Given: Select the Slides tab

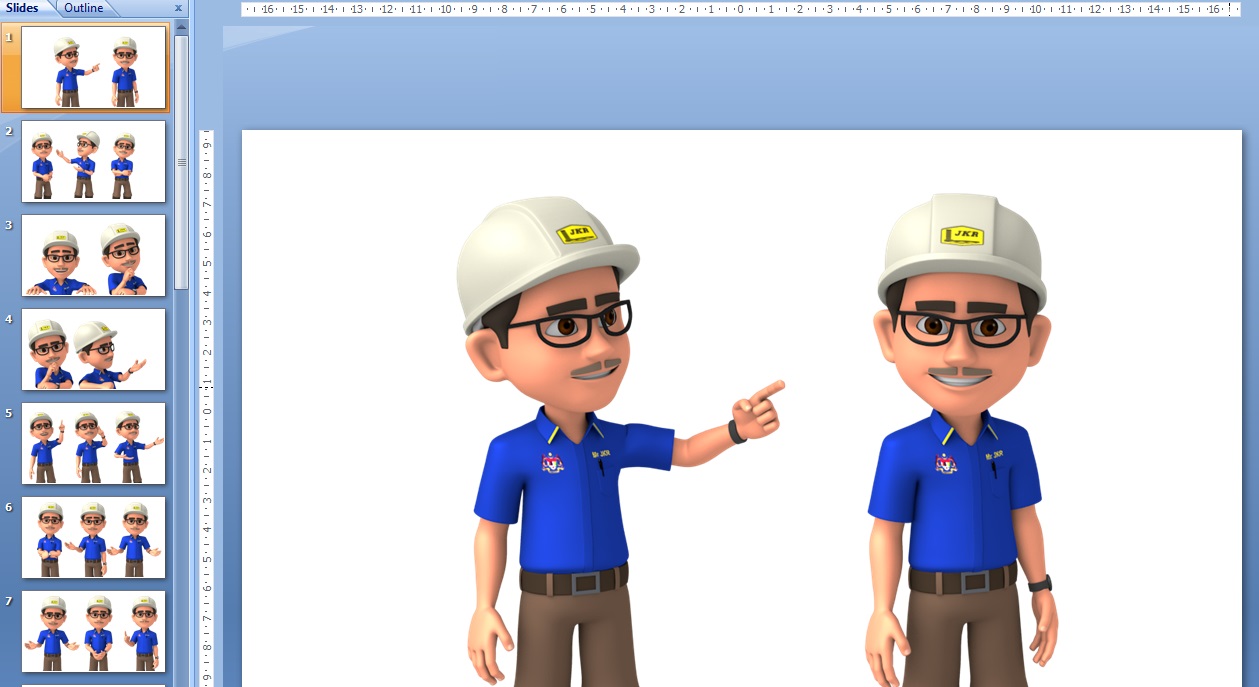Looking at the screenshot, I should coord(23,8).
